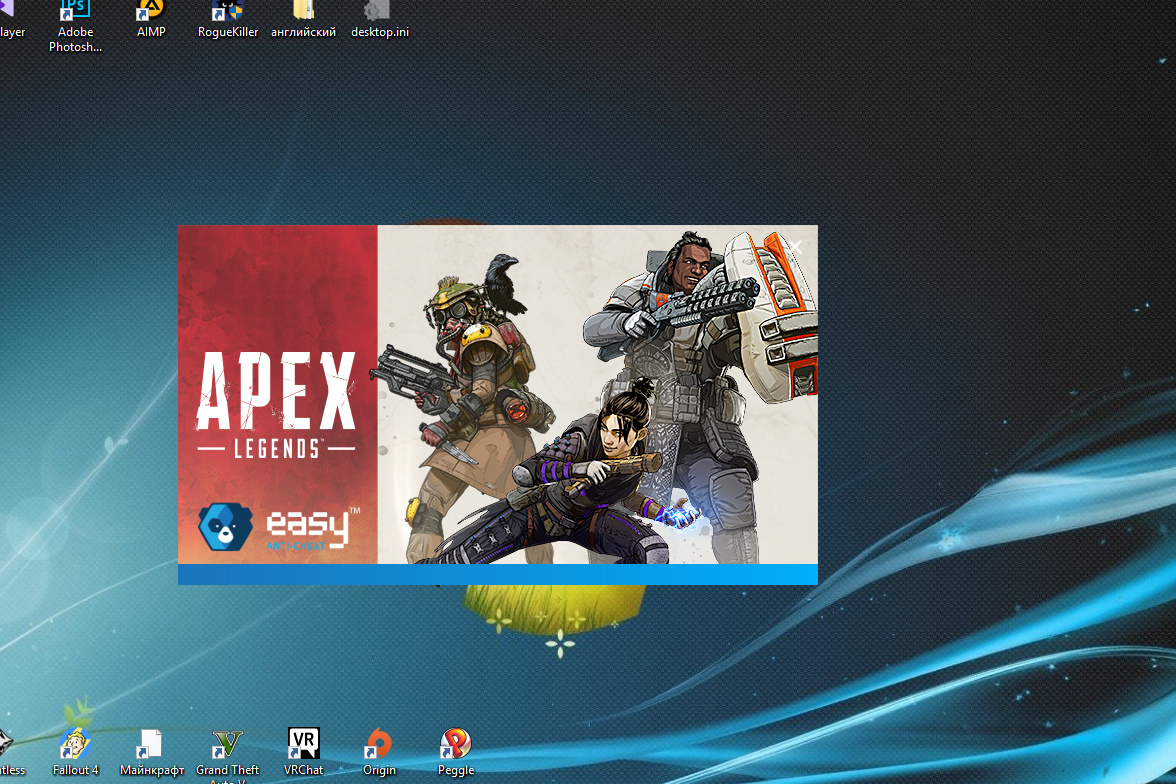Open the Майнкрафт desktop file
1176x784 pixels.
click(x=152, y=752)
